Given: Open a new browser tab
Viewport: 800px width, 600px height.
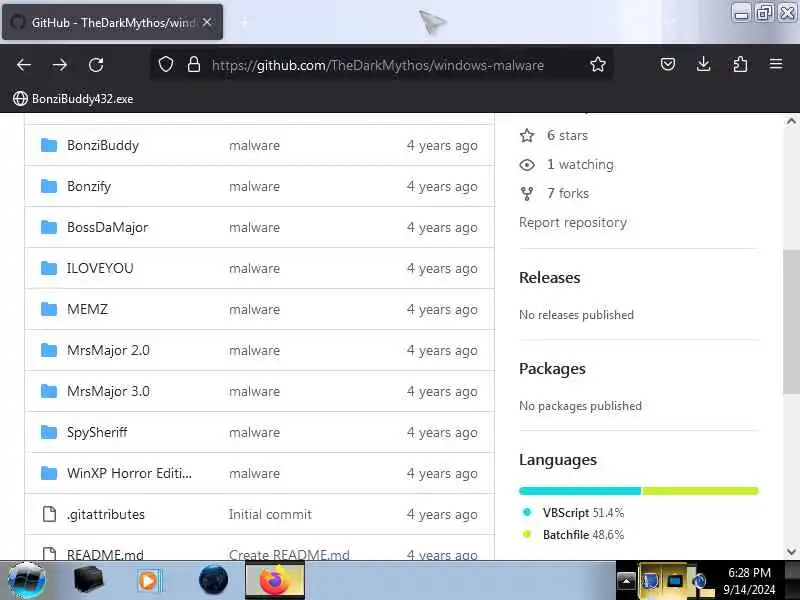Looking at the screenshot, I should coord(244,22).
